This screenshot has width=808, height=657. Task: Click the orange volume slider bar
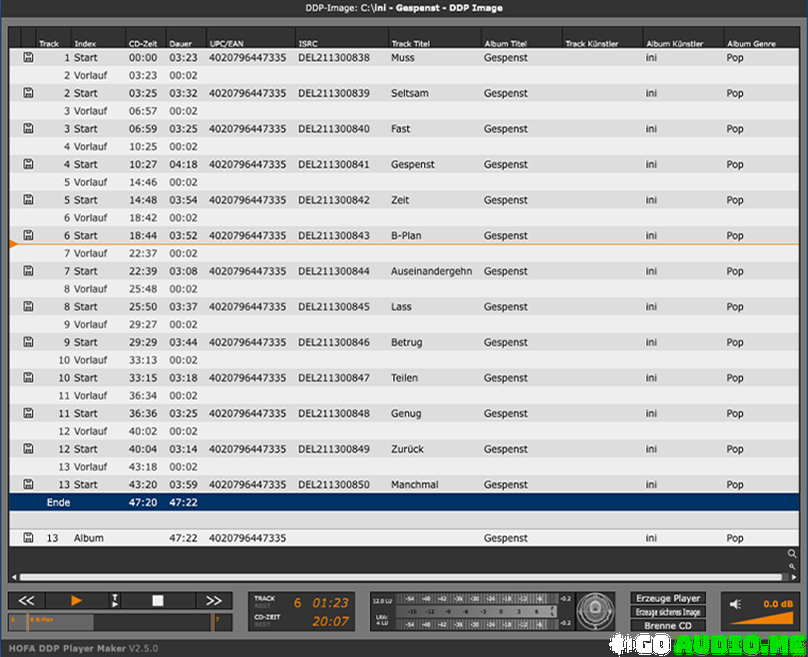click(x=763, y=620)
